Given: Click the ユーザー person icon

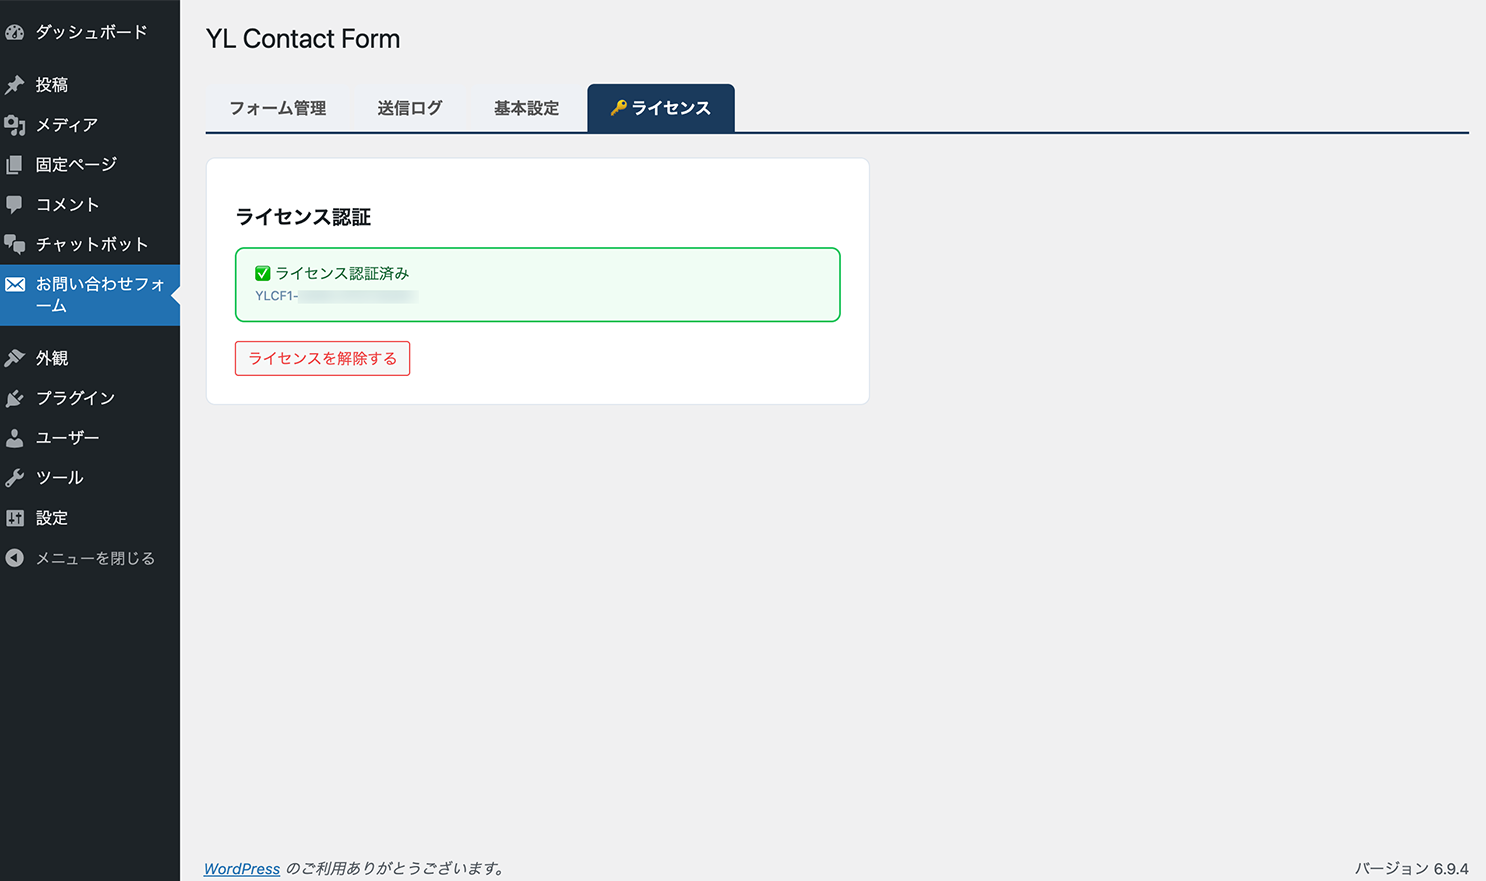Looking at the screenshot, I should (x=15, y=438).
